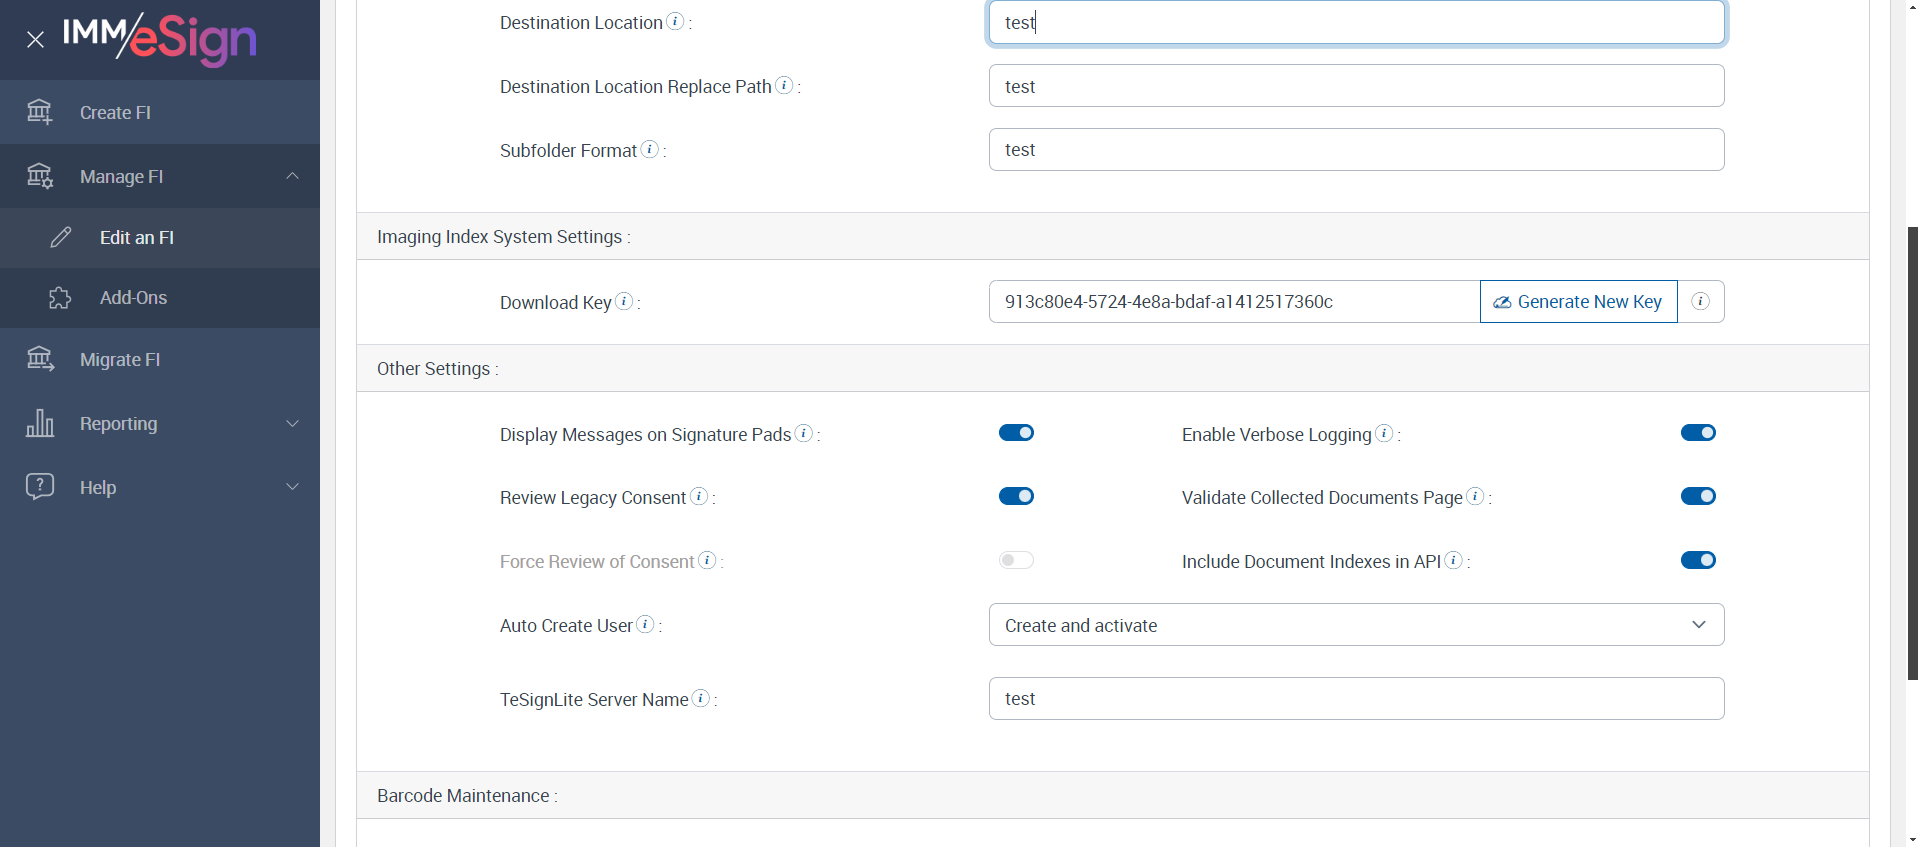Click the TeSignLite Server Name field
The height and width of the screenshot is (847, 1920).
pyautogui.click(x=1356, y=699)
